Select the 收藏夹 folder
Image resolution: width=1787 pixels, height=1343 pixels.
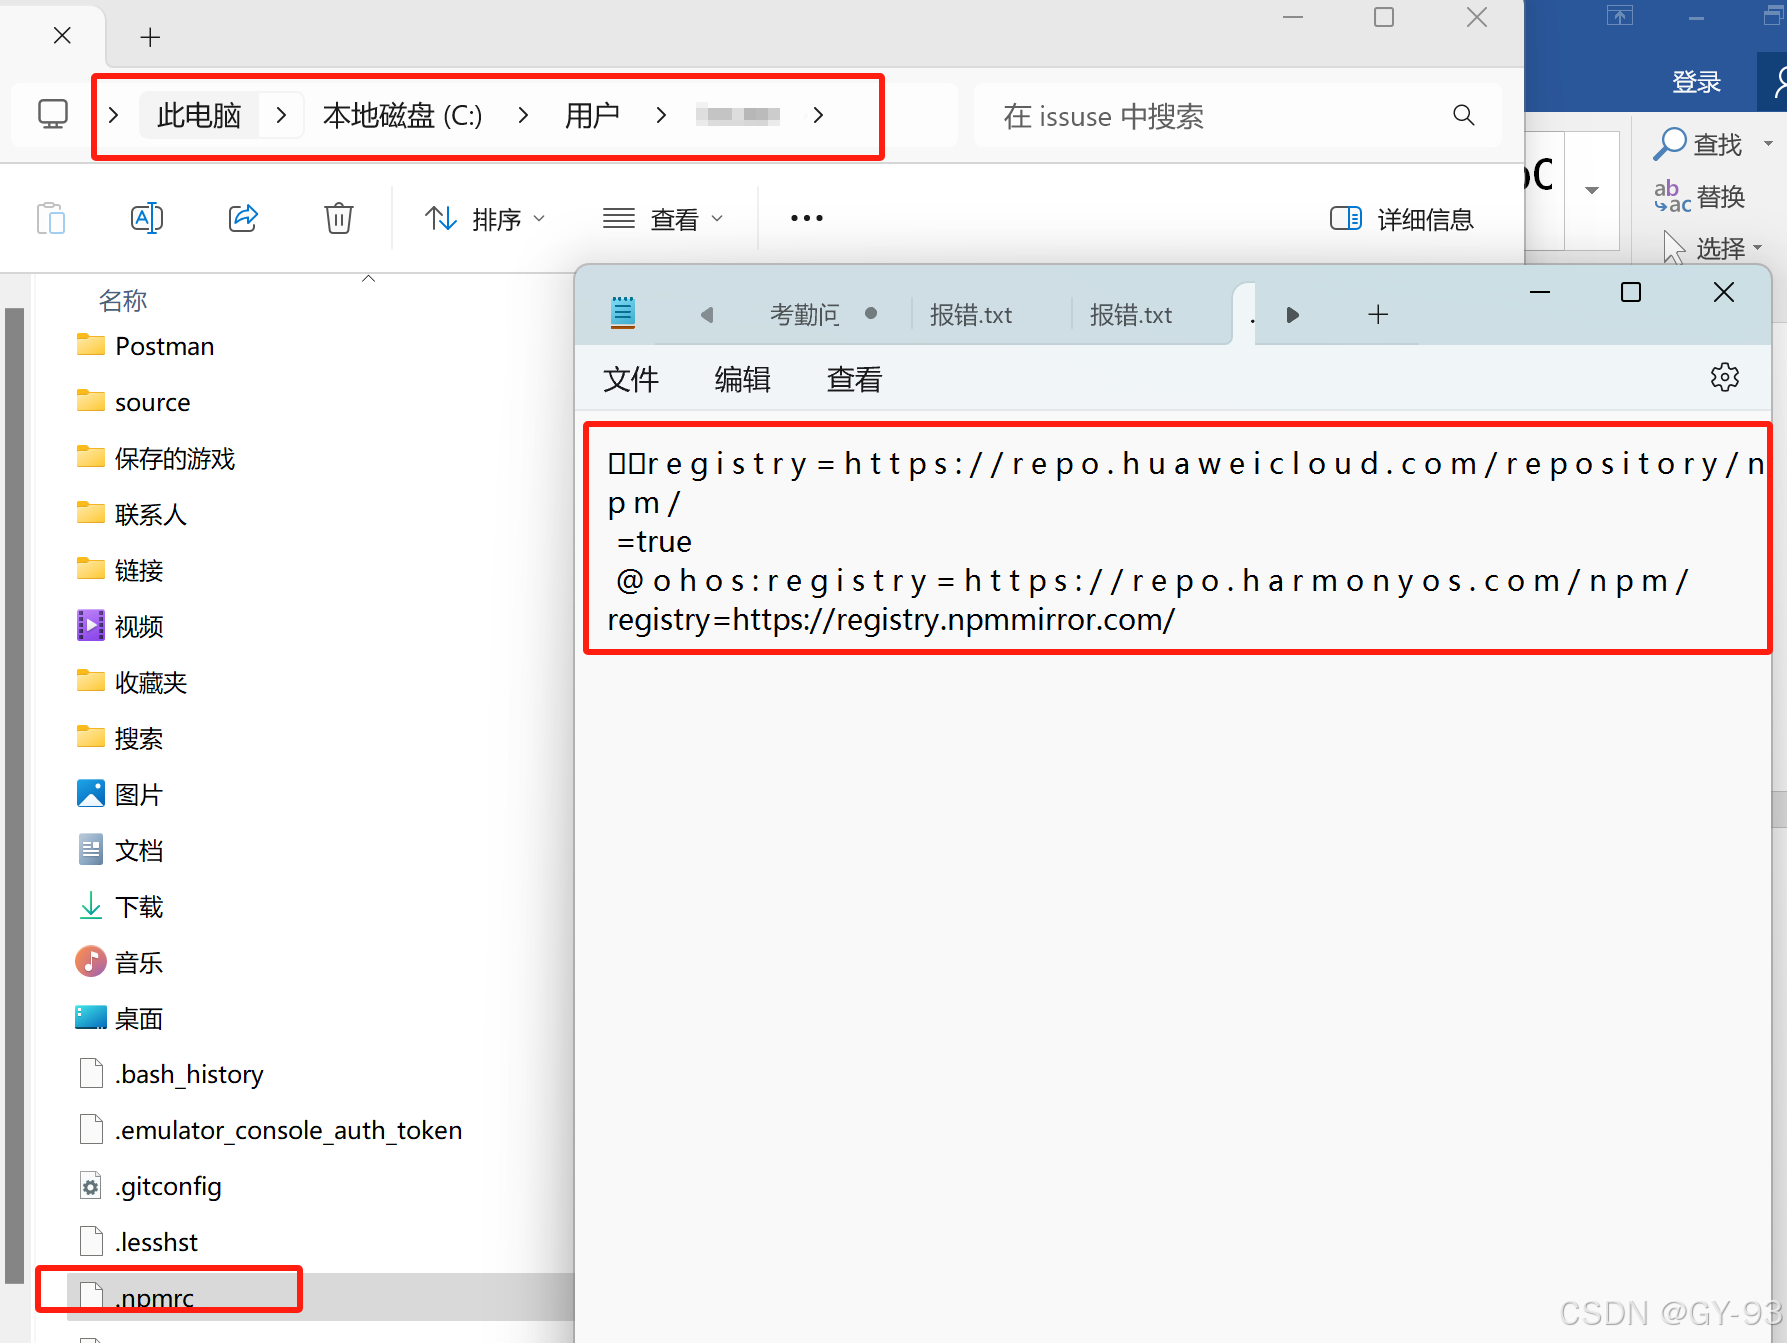pos(132,682)
